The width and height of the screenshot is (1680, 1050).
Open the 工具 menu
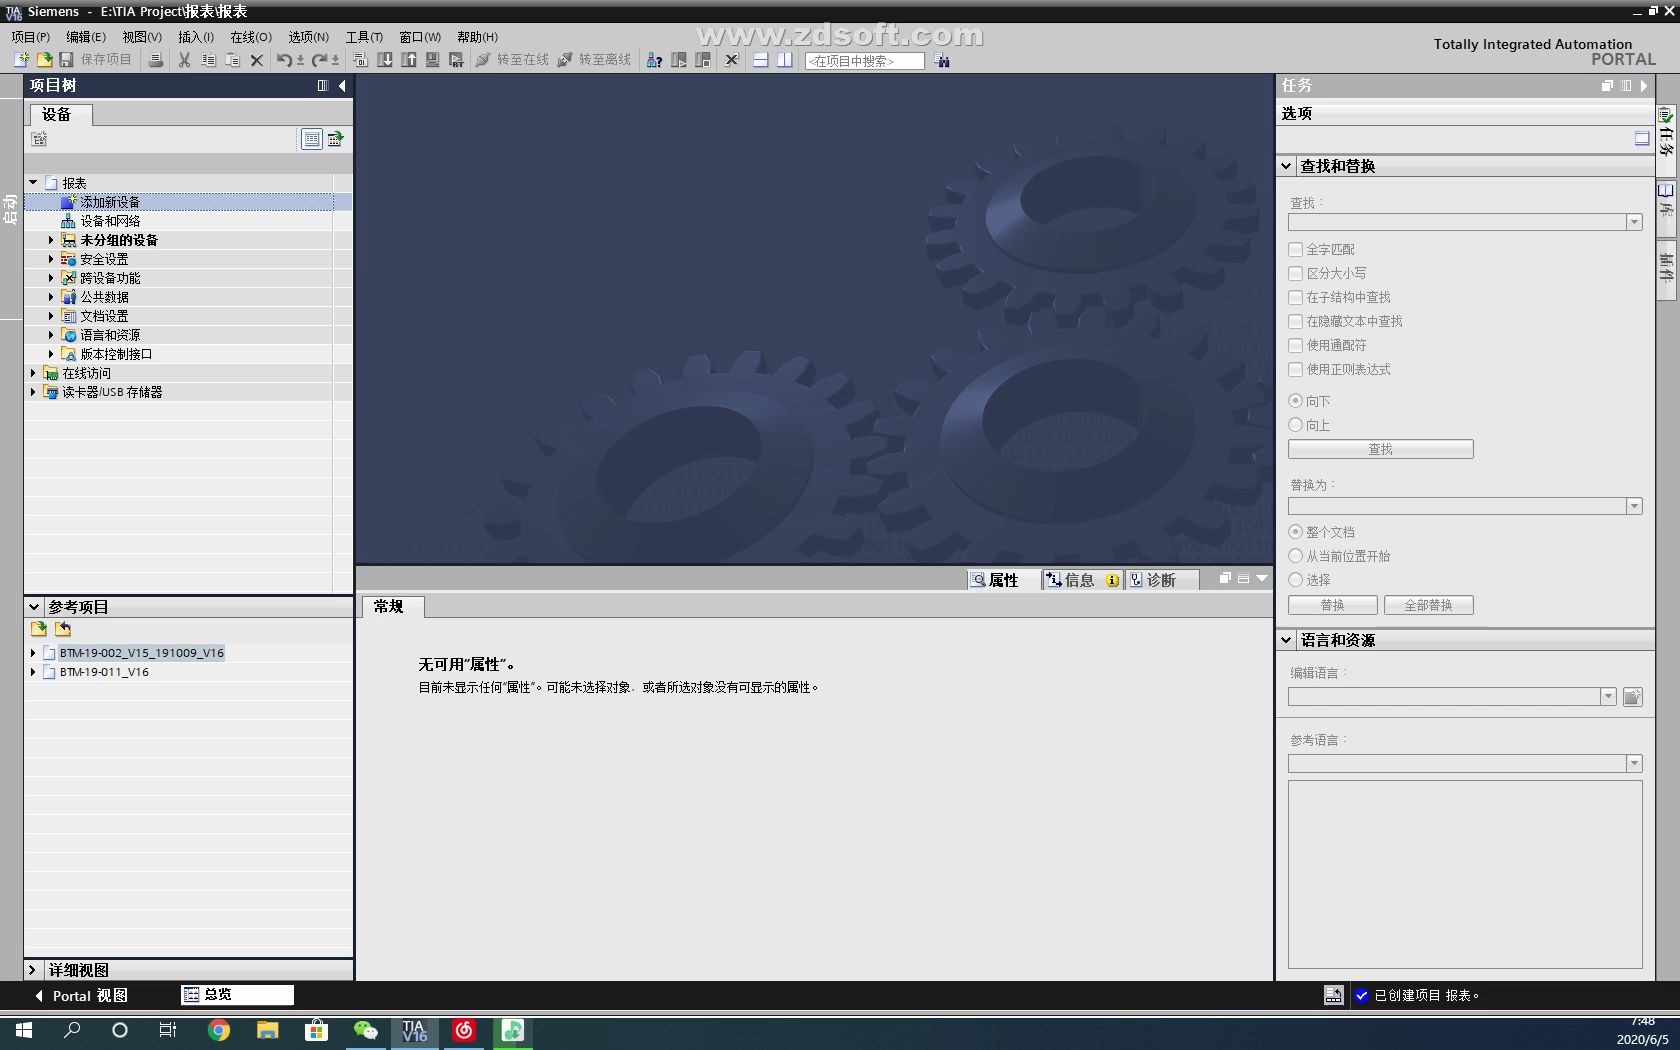pos(363,37)
